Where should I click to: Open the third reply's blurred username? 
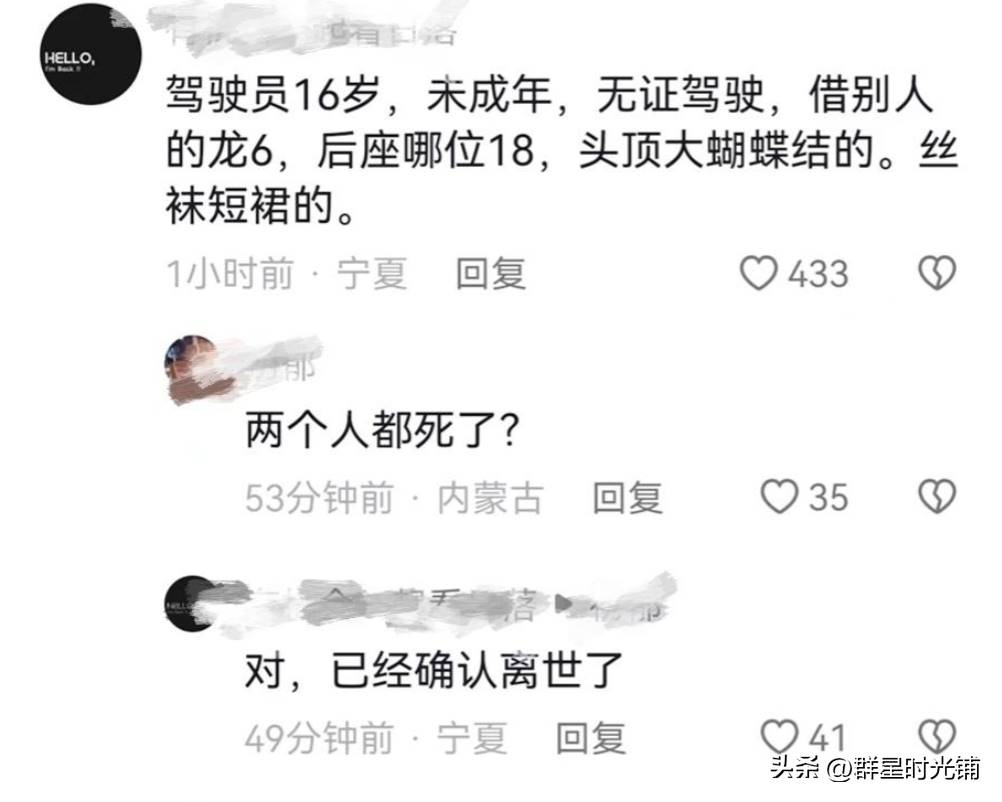[x=441, y=605]
